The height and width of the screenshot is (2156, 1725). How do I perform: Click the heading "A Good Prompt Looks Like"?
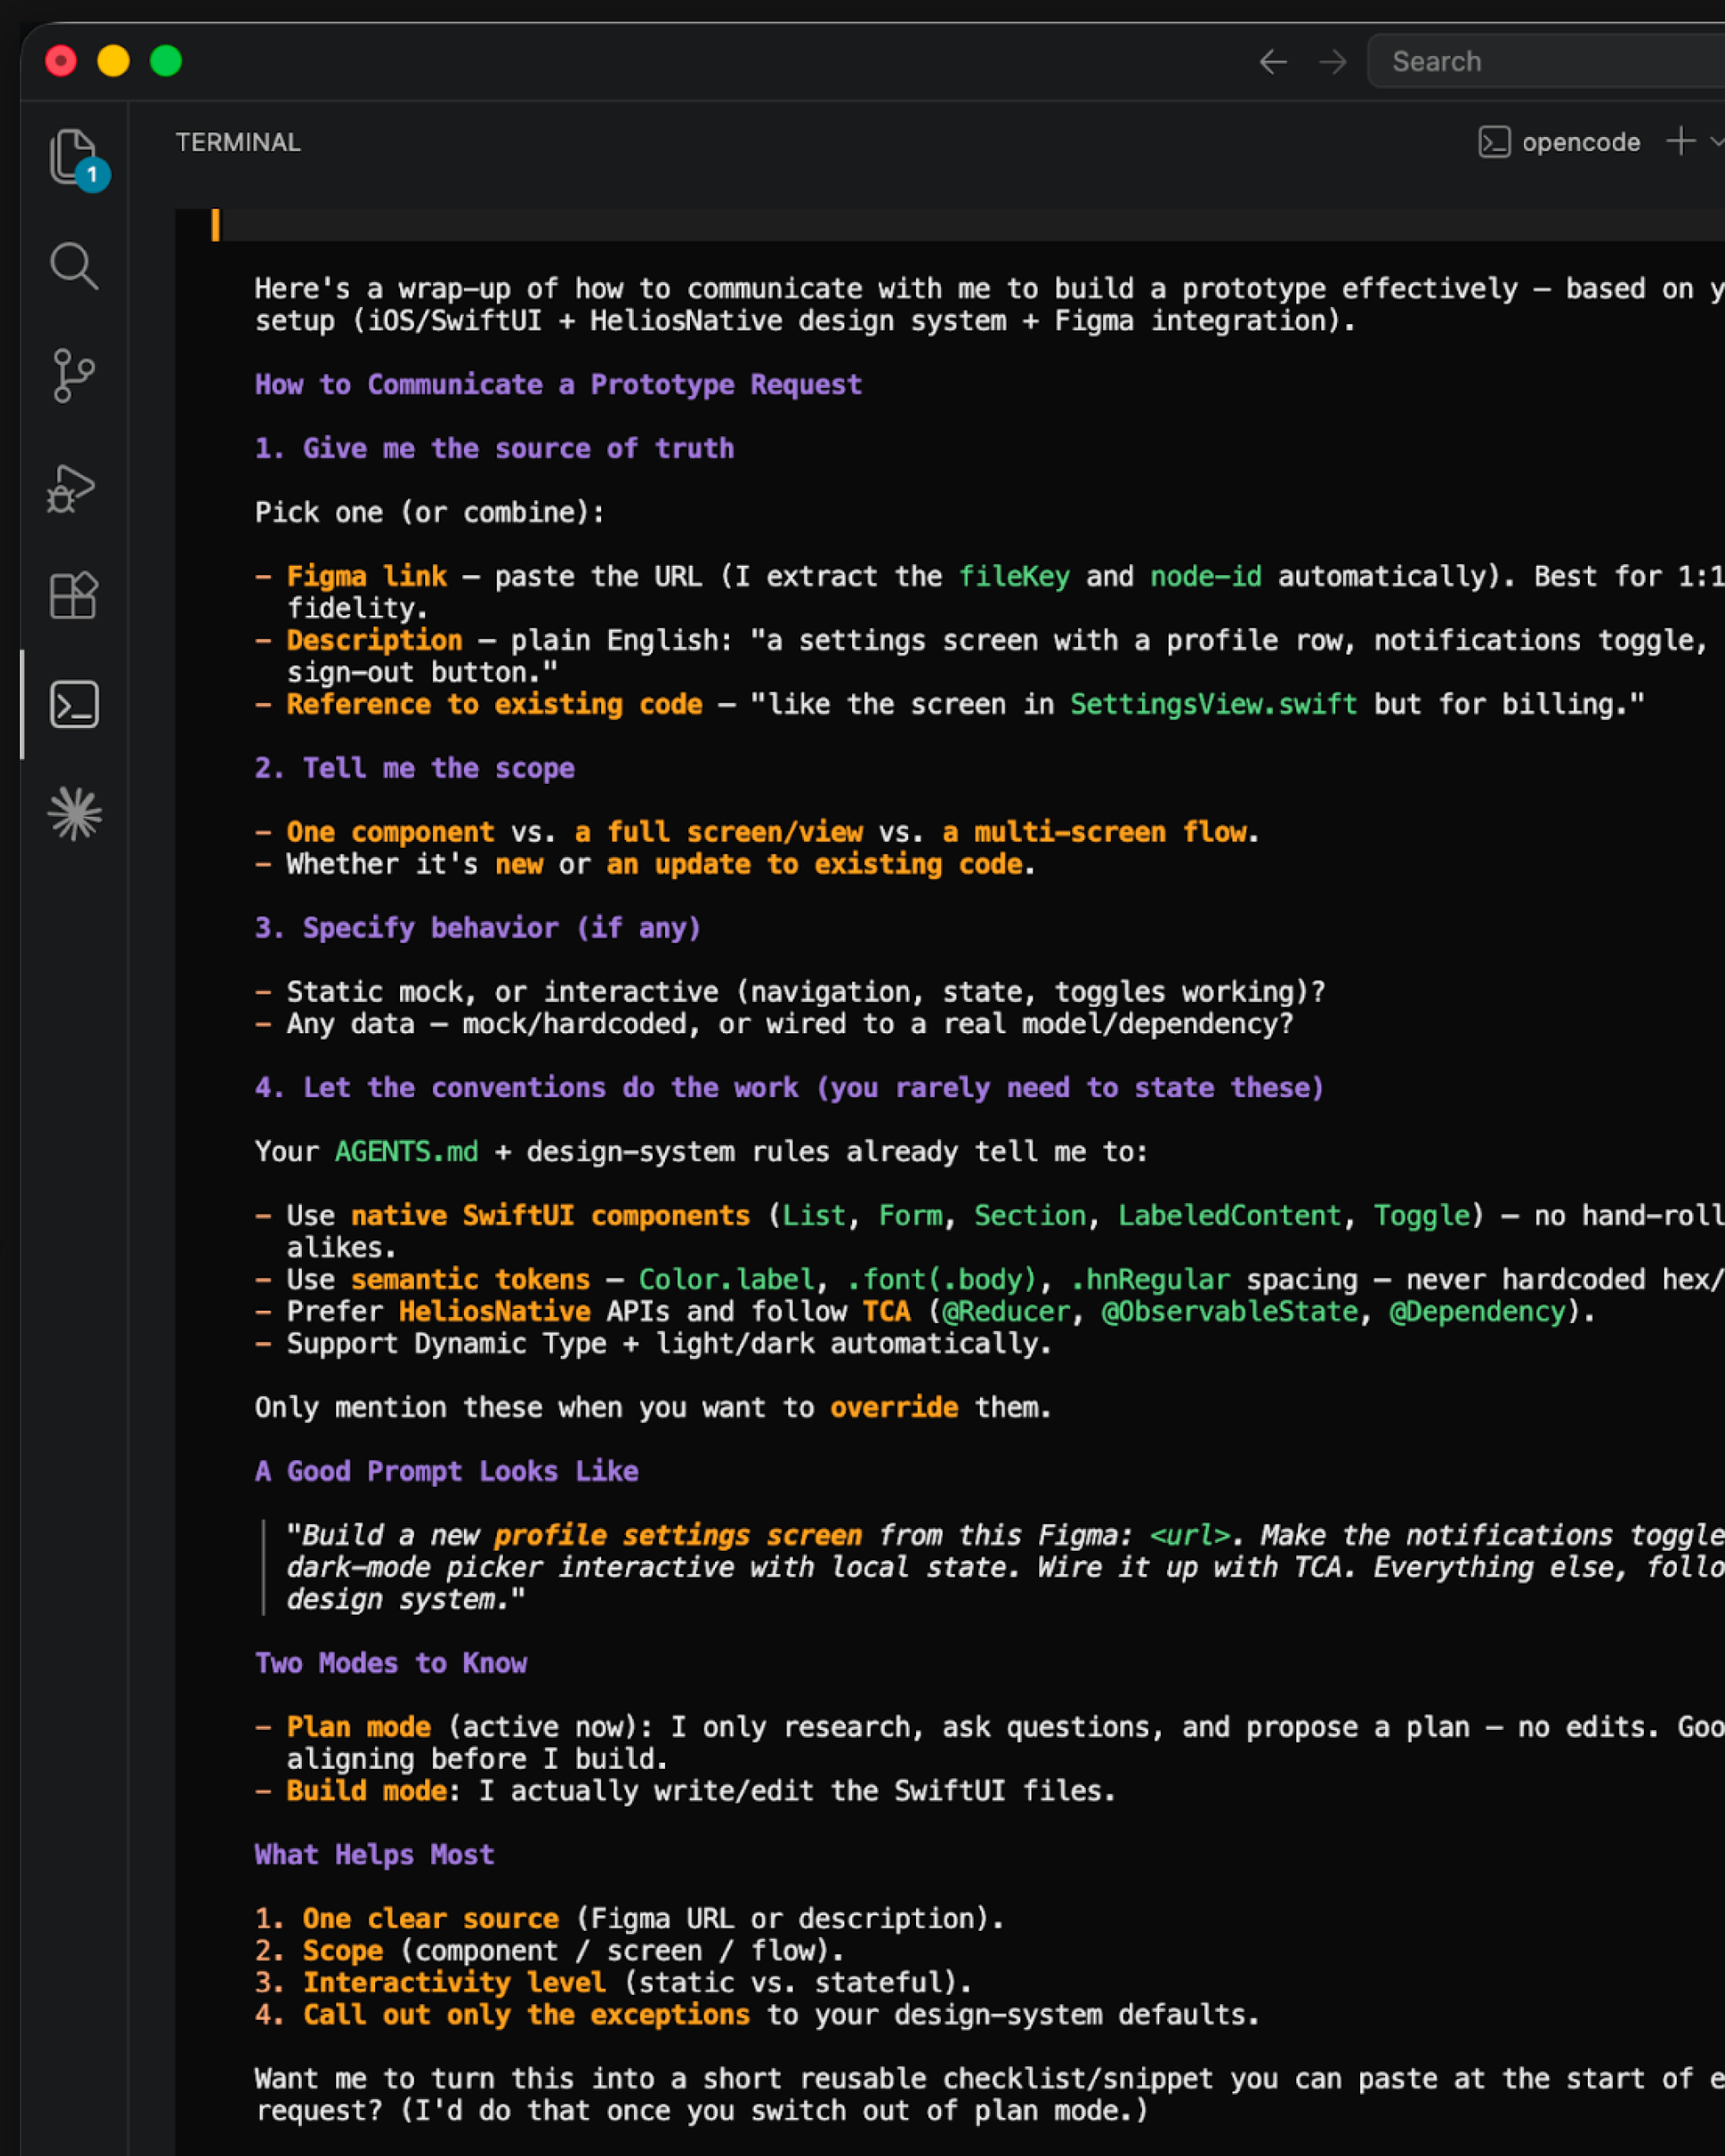(447, 1472)
